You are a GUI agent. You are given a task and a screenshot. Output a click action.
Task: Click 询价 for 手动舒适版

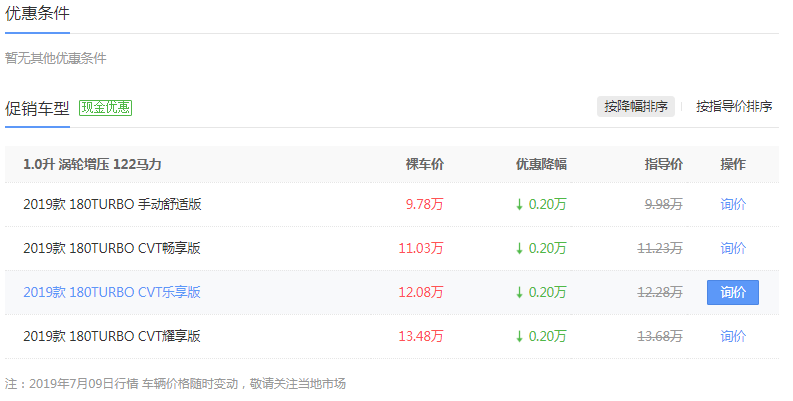733,204
